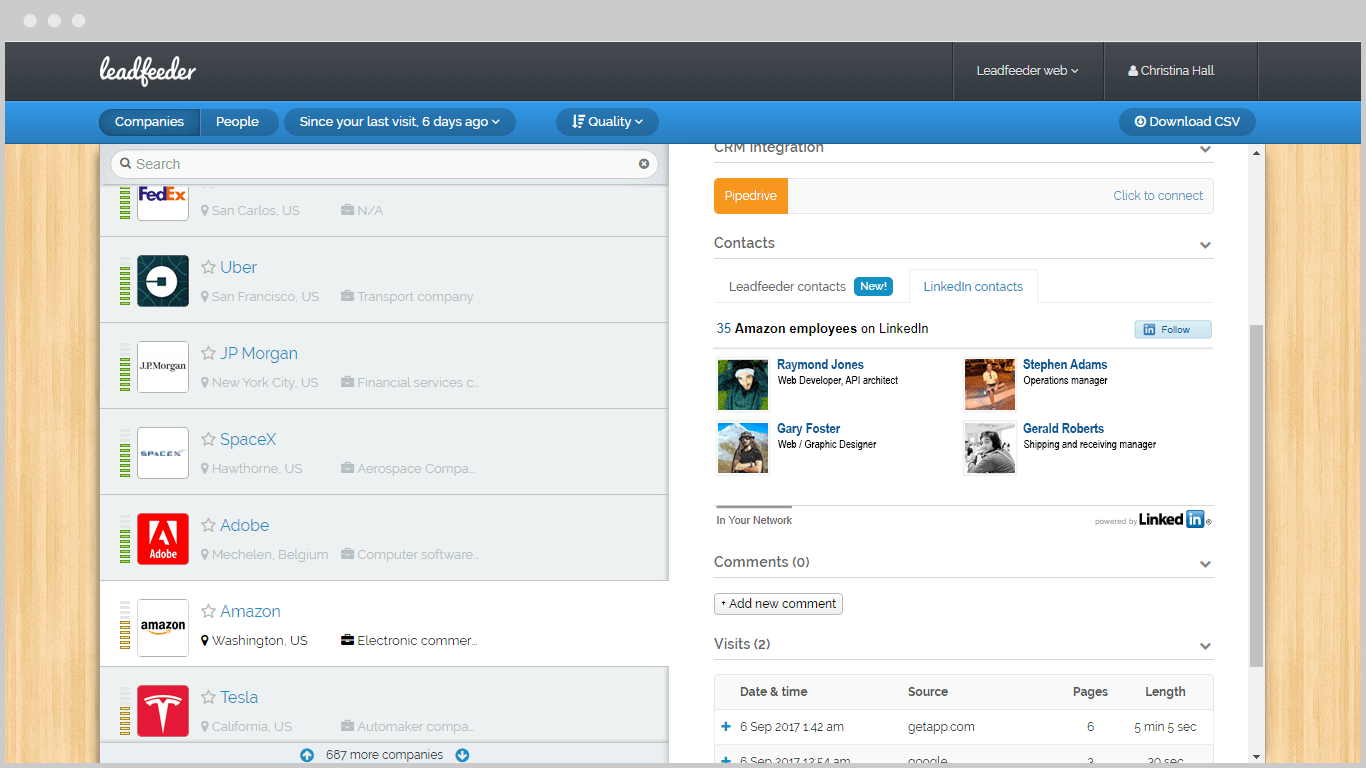
Task: Click the location pin next to Washington, US
Action: pyautogui.click(x=205, y=640)
